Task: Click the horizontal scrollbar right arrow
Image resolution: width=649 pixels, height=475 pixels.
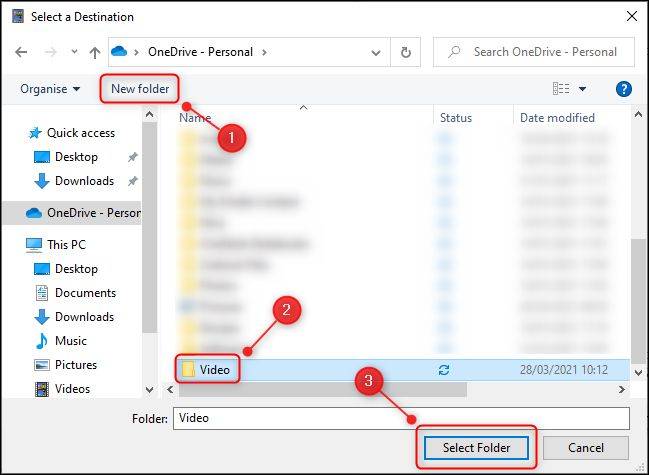Action: 621,389
